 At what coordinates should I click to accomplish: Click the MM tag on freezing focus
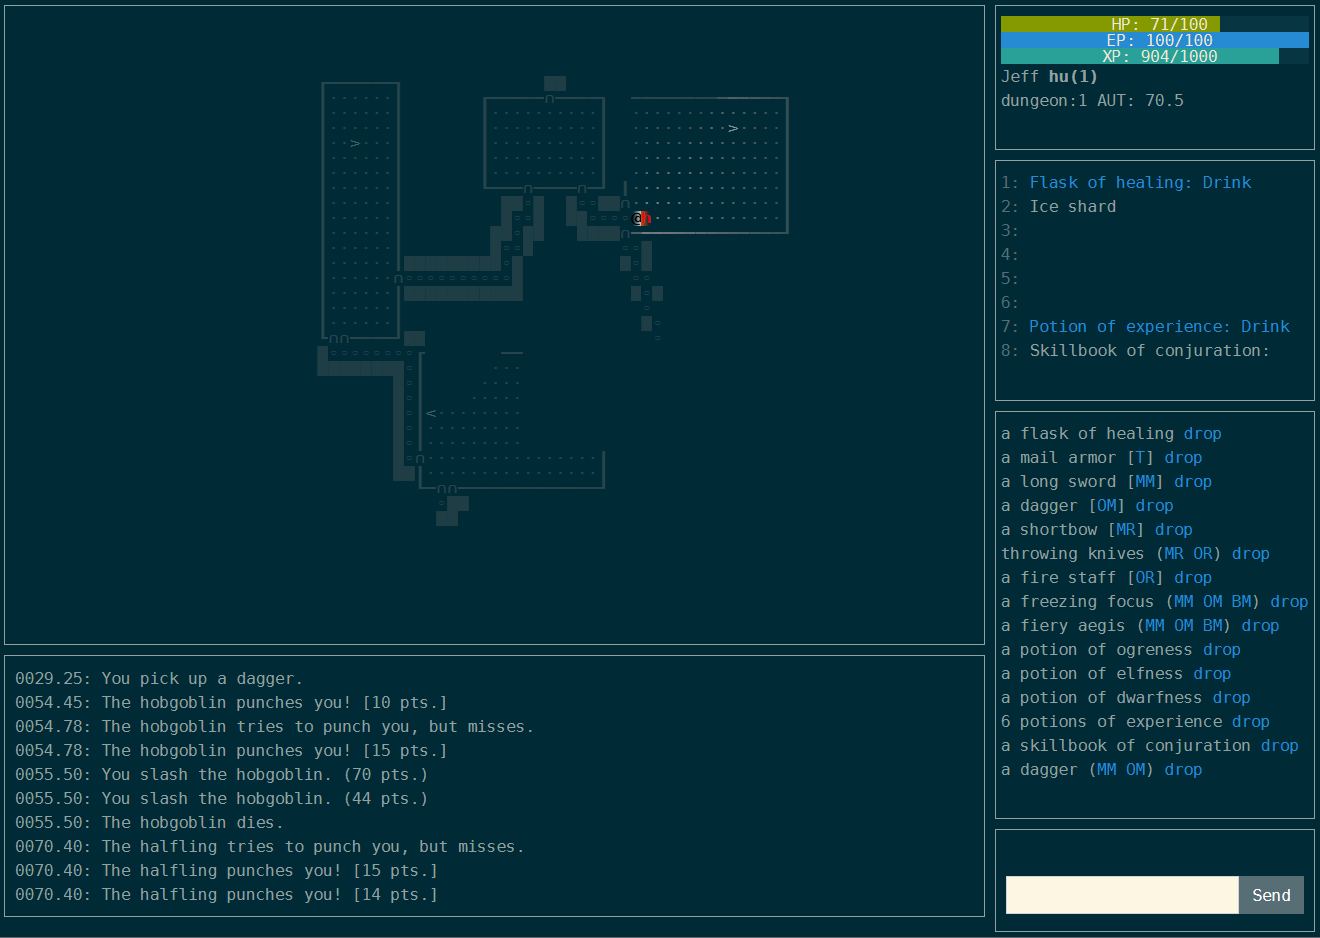pos(1183,601)
